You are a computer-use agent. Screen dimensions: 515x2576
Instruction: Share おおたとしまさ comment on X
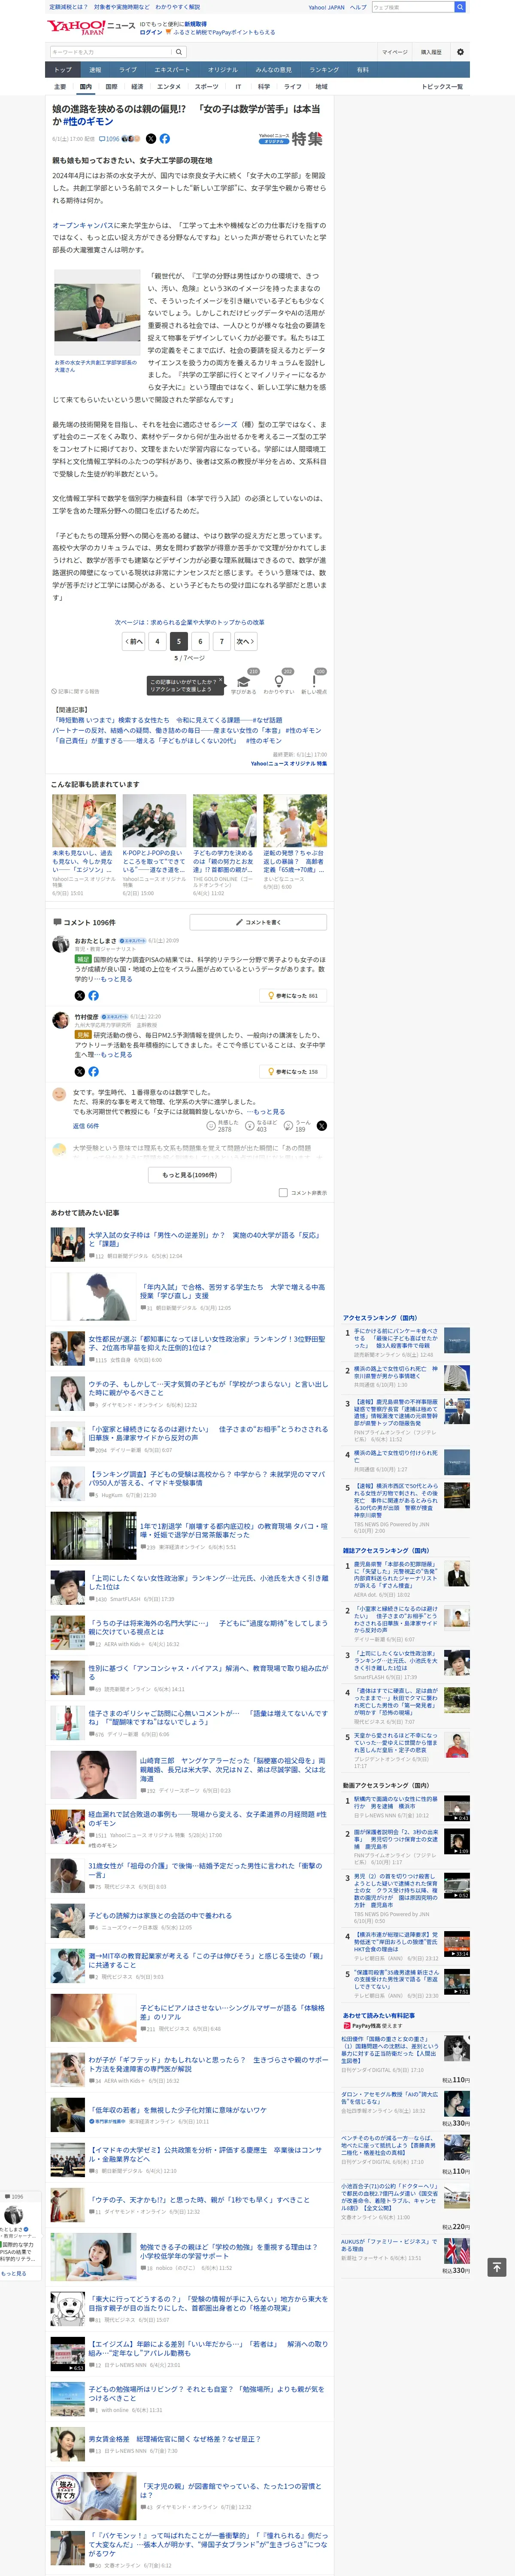[x=80, y=996]
